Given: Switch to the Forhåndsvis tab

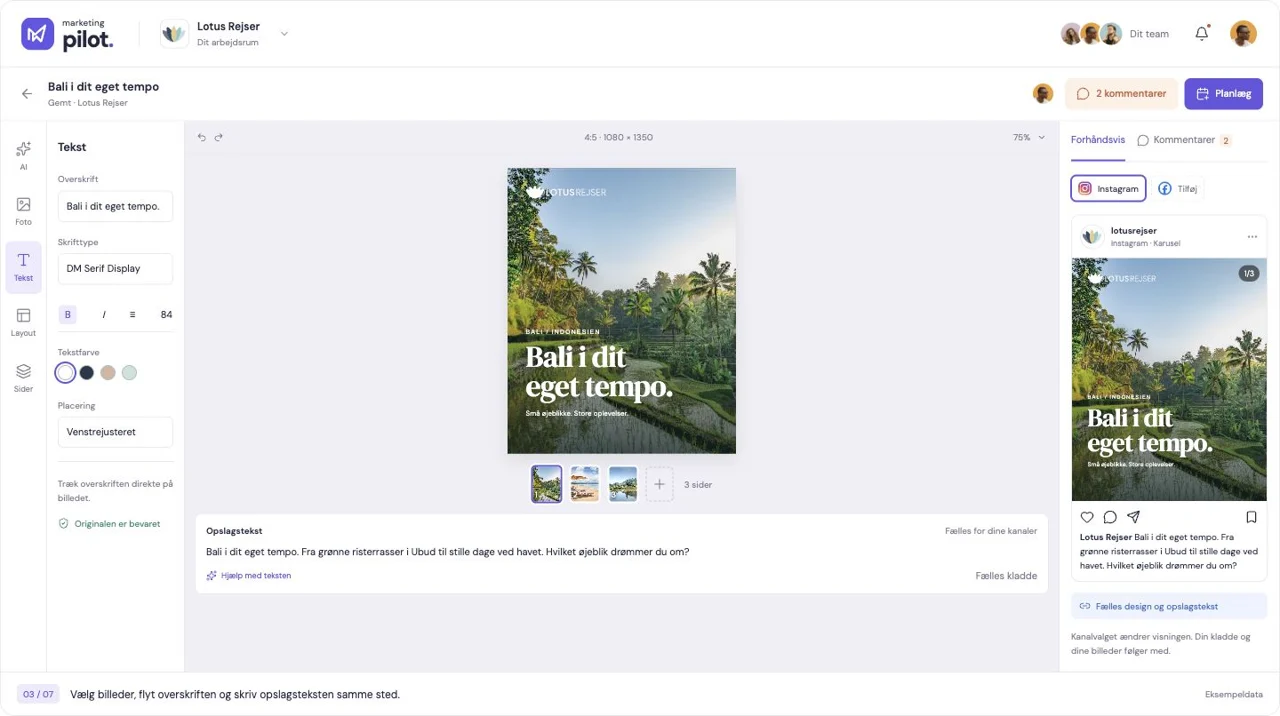Looking at the screenshot, I should (x=1098, y=140).
